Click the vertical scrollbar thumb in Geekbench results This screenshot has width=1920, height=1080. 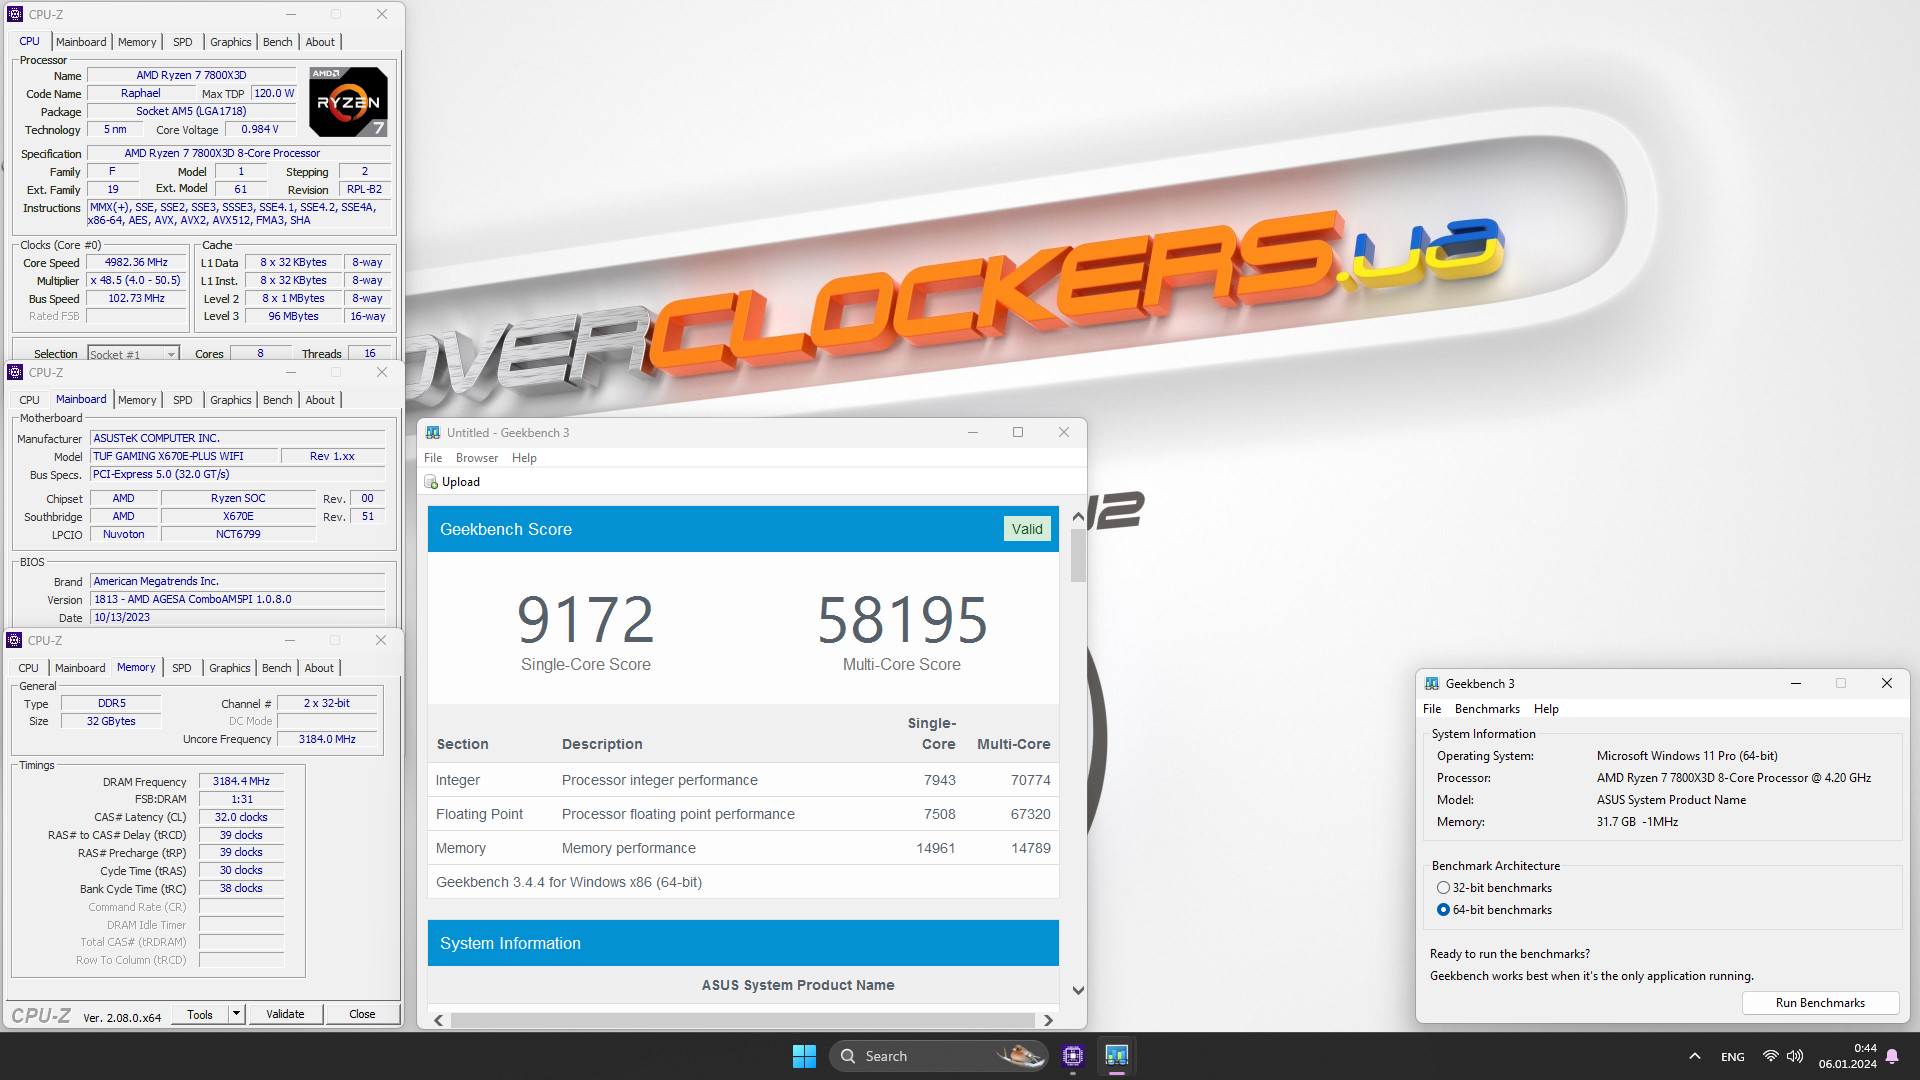[x=1078, y=555]
